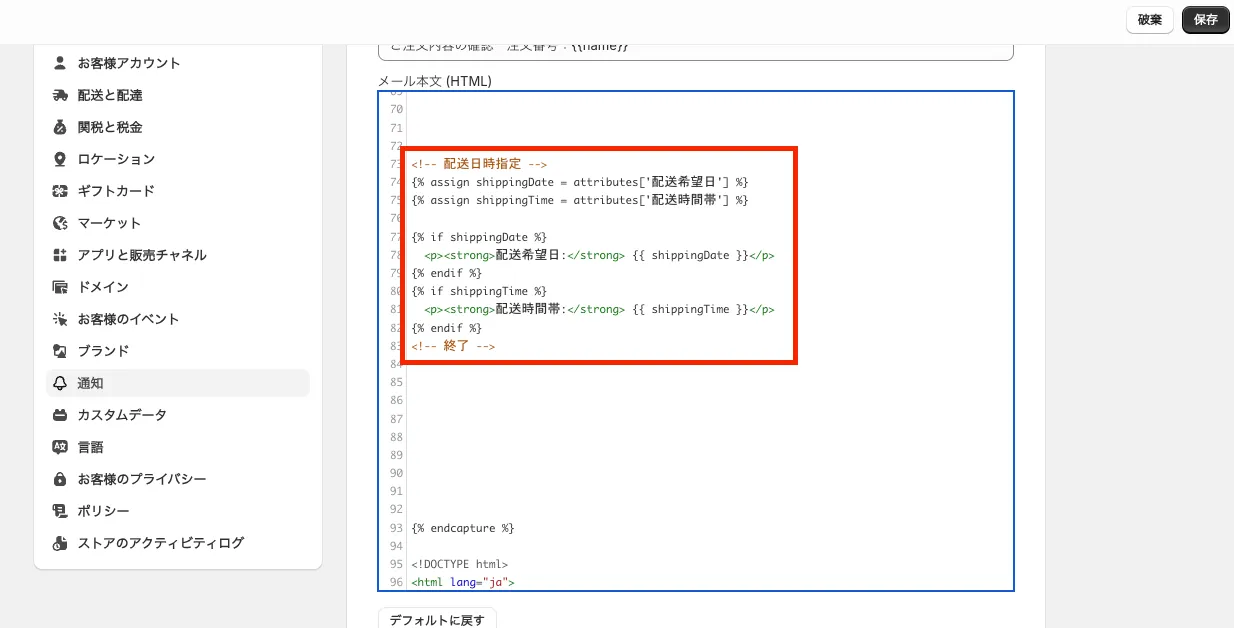Click the ドメイン icon
The image size is (1234, 628).
click(x=60, y=287)
